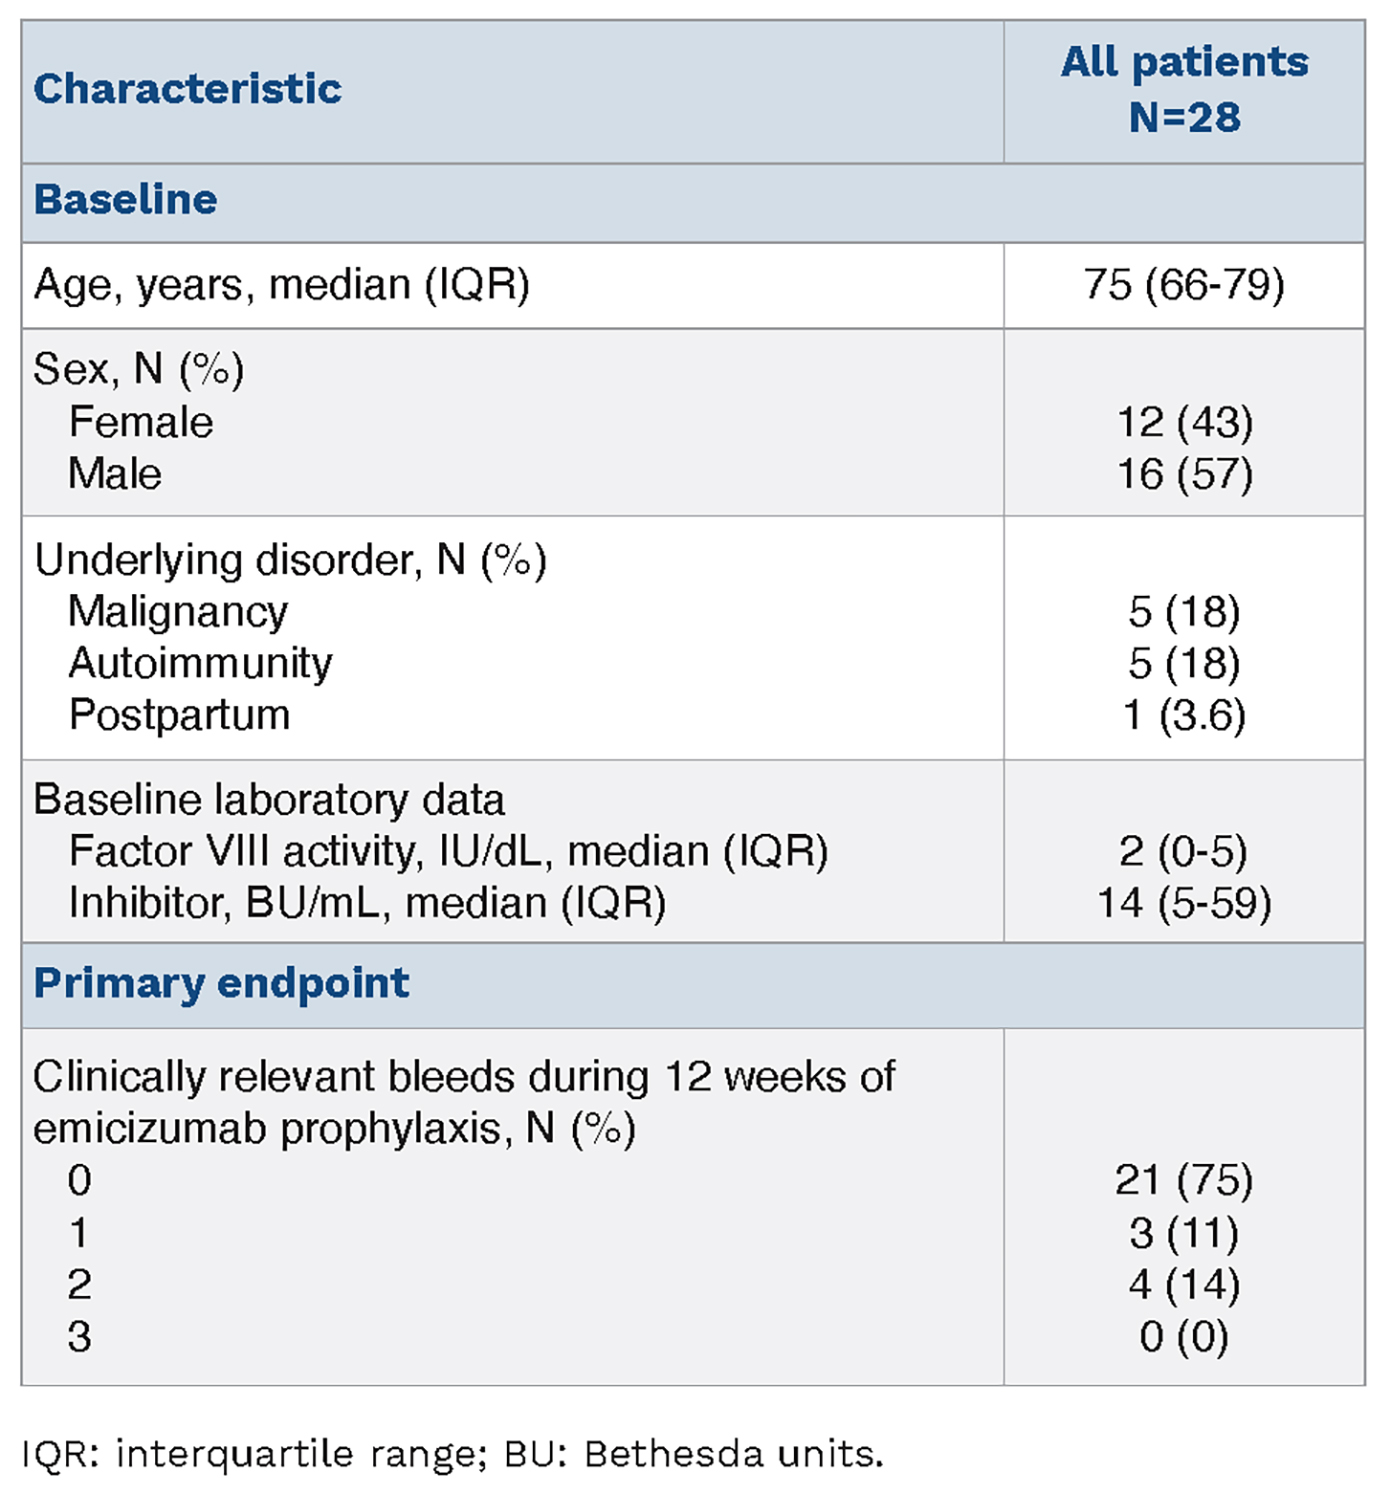This screenshot has width=1391, height=1494.
Task: Select the 4 (14) two-bleeds value
Action: [x=1184, y=1285]
